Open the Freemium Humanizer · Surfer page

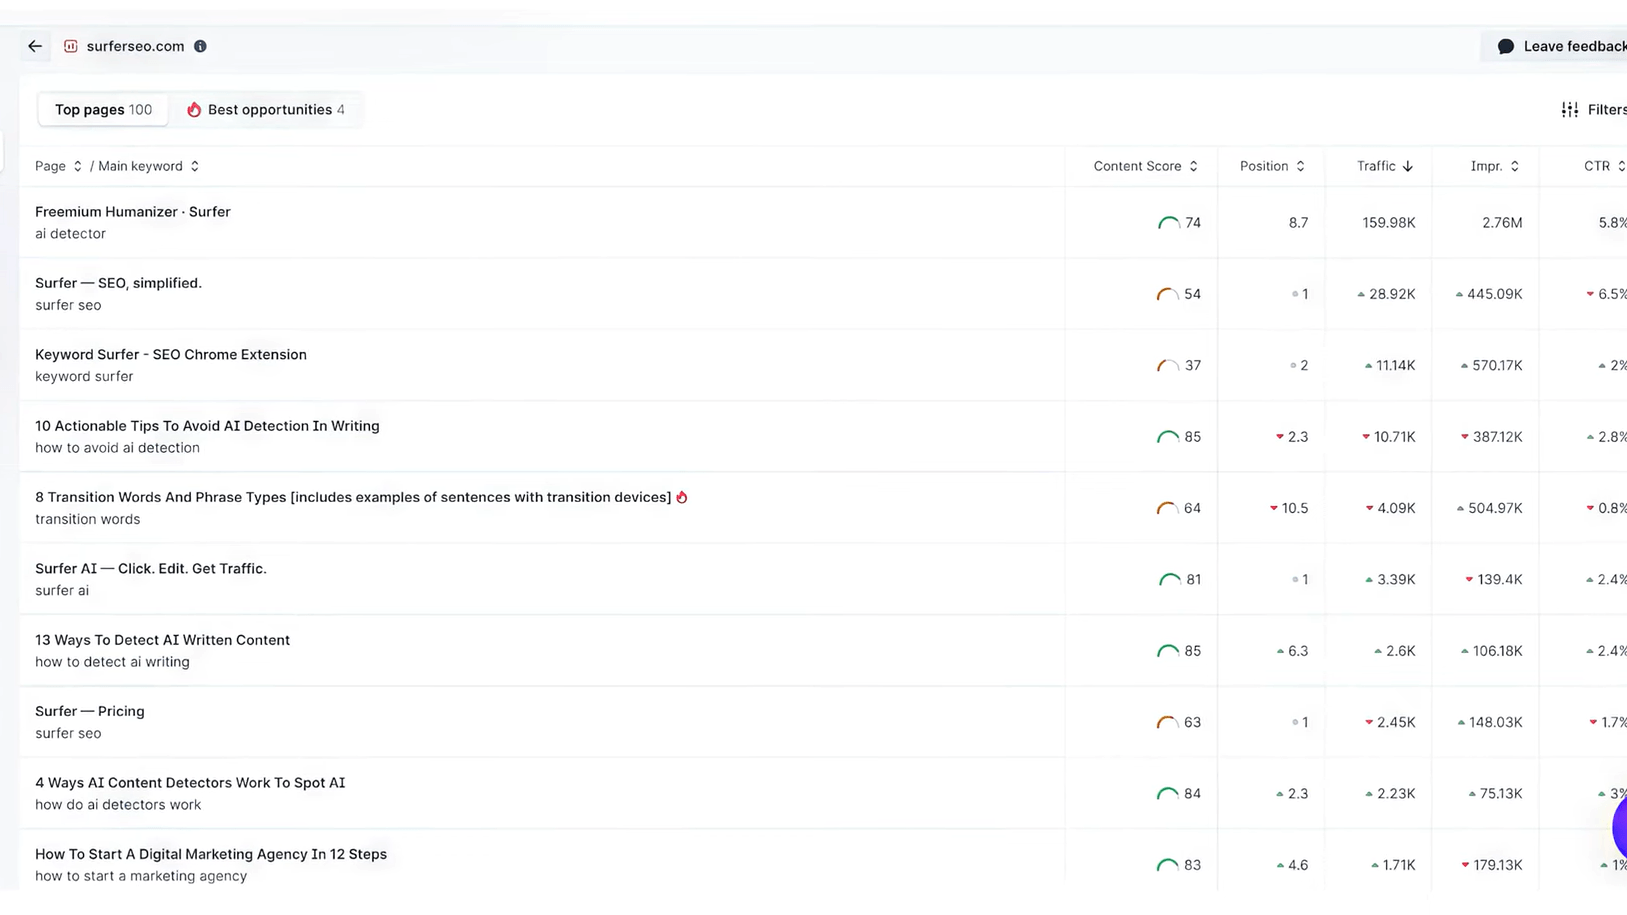[x=133, y=212]
